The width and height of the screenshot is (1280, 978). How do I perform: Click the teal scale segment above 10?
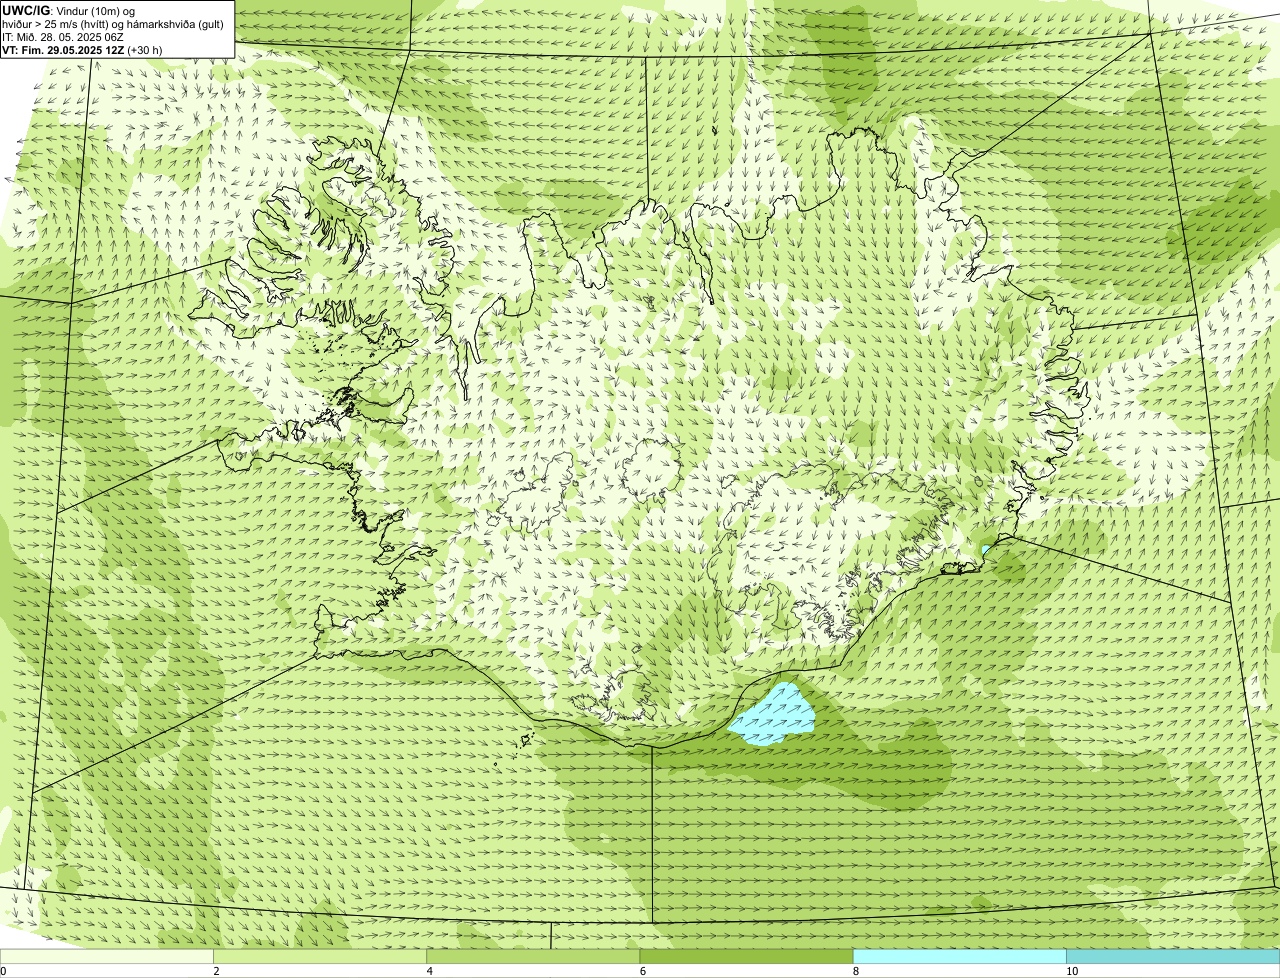tap(1173, 956)
